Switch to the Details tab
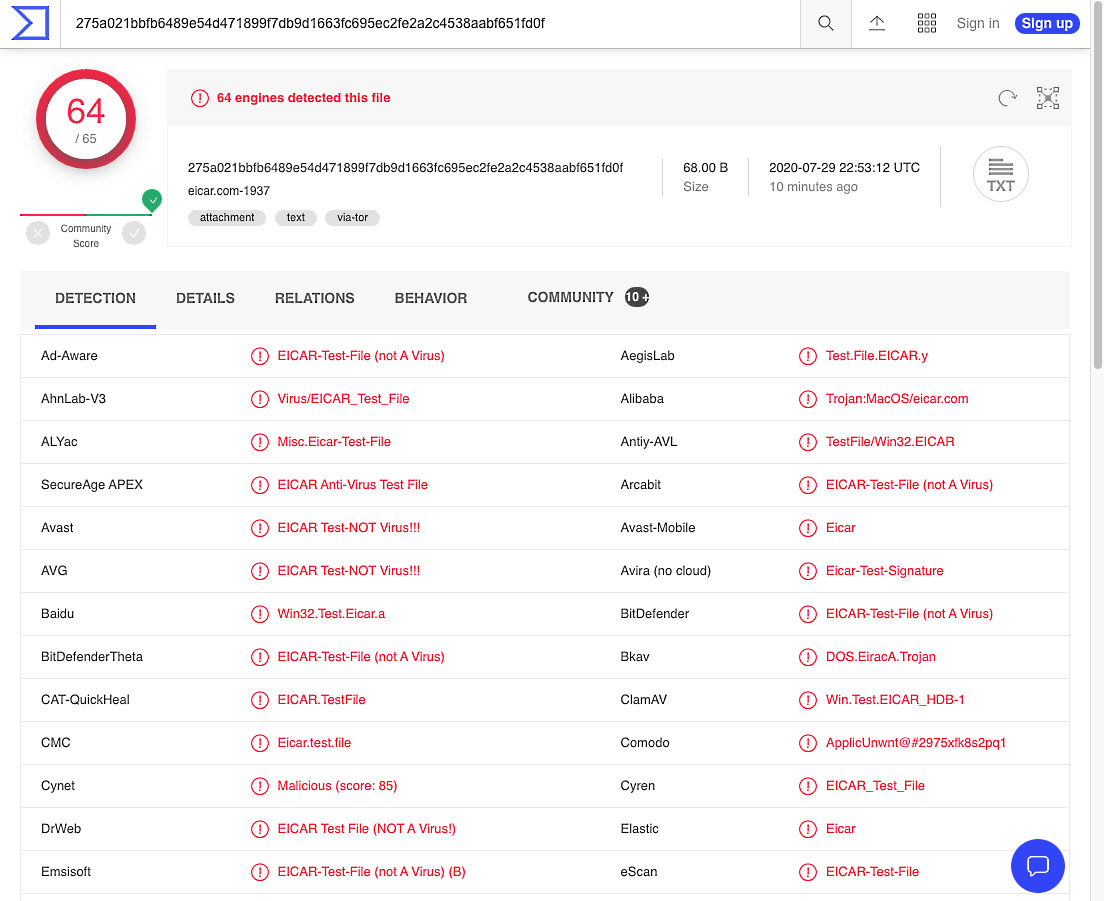The height and width of the screenshot is (901, 1104). coord(205,298)
